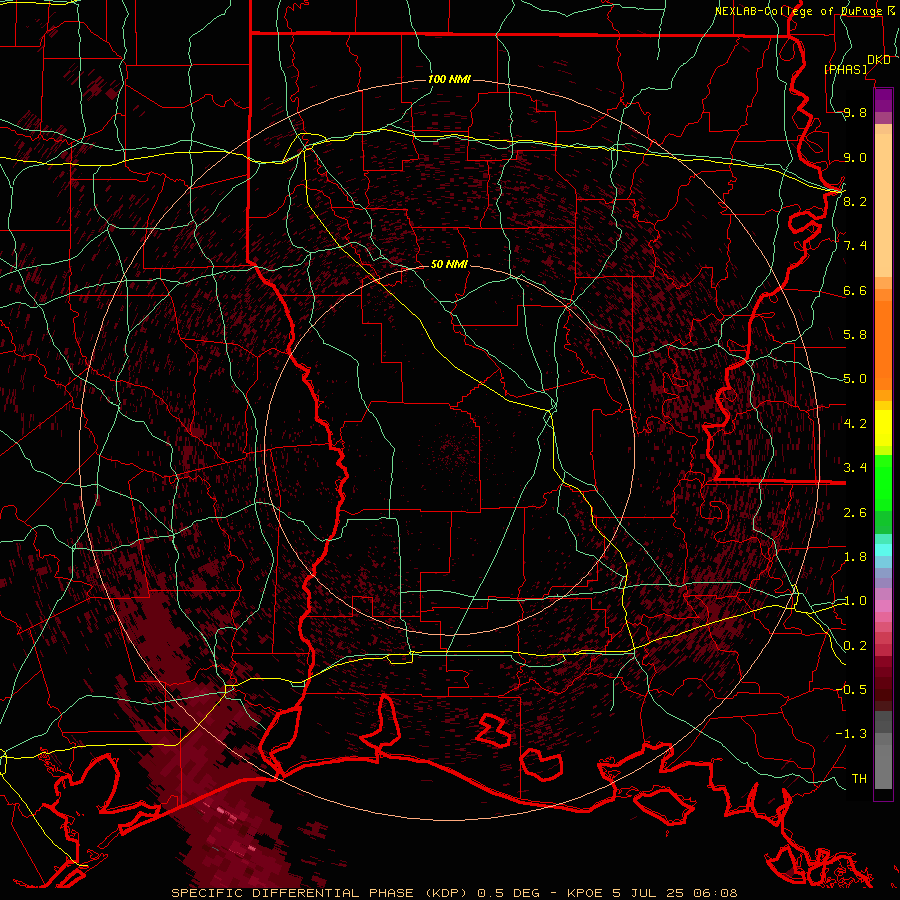Screen dimensions: 900x900
Task: Click the 2.6 value on the color scale
Action: coord(854,512)
